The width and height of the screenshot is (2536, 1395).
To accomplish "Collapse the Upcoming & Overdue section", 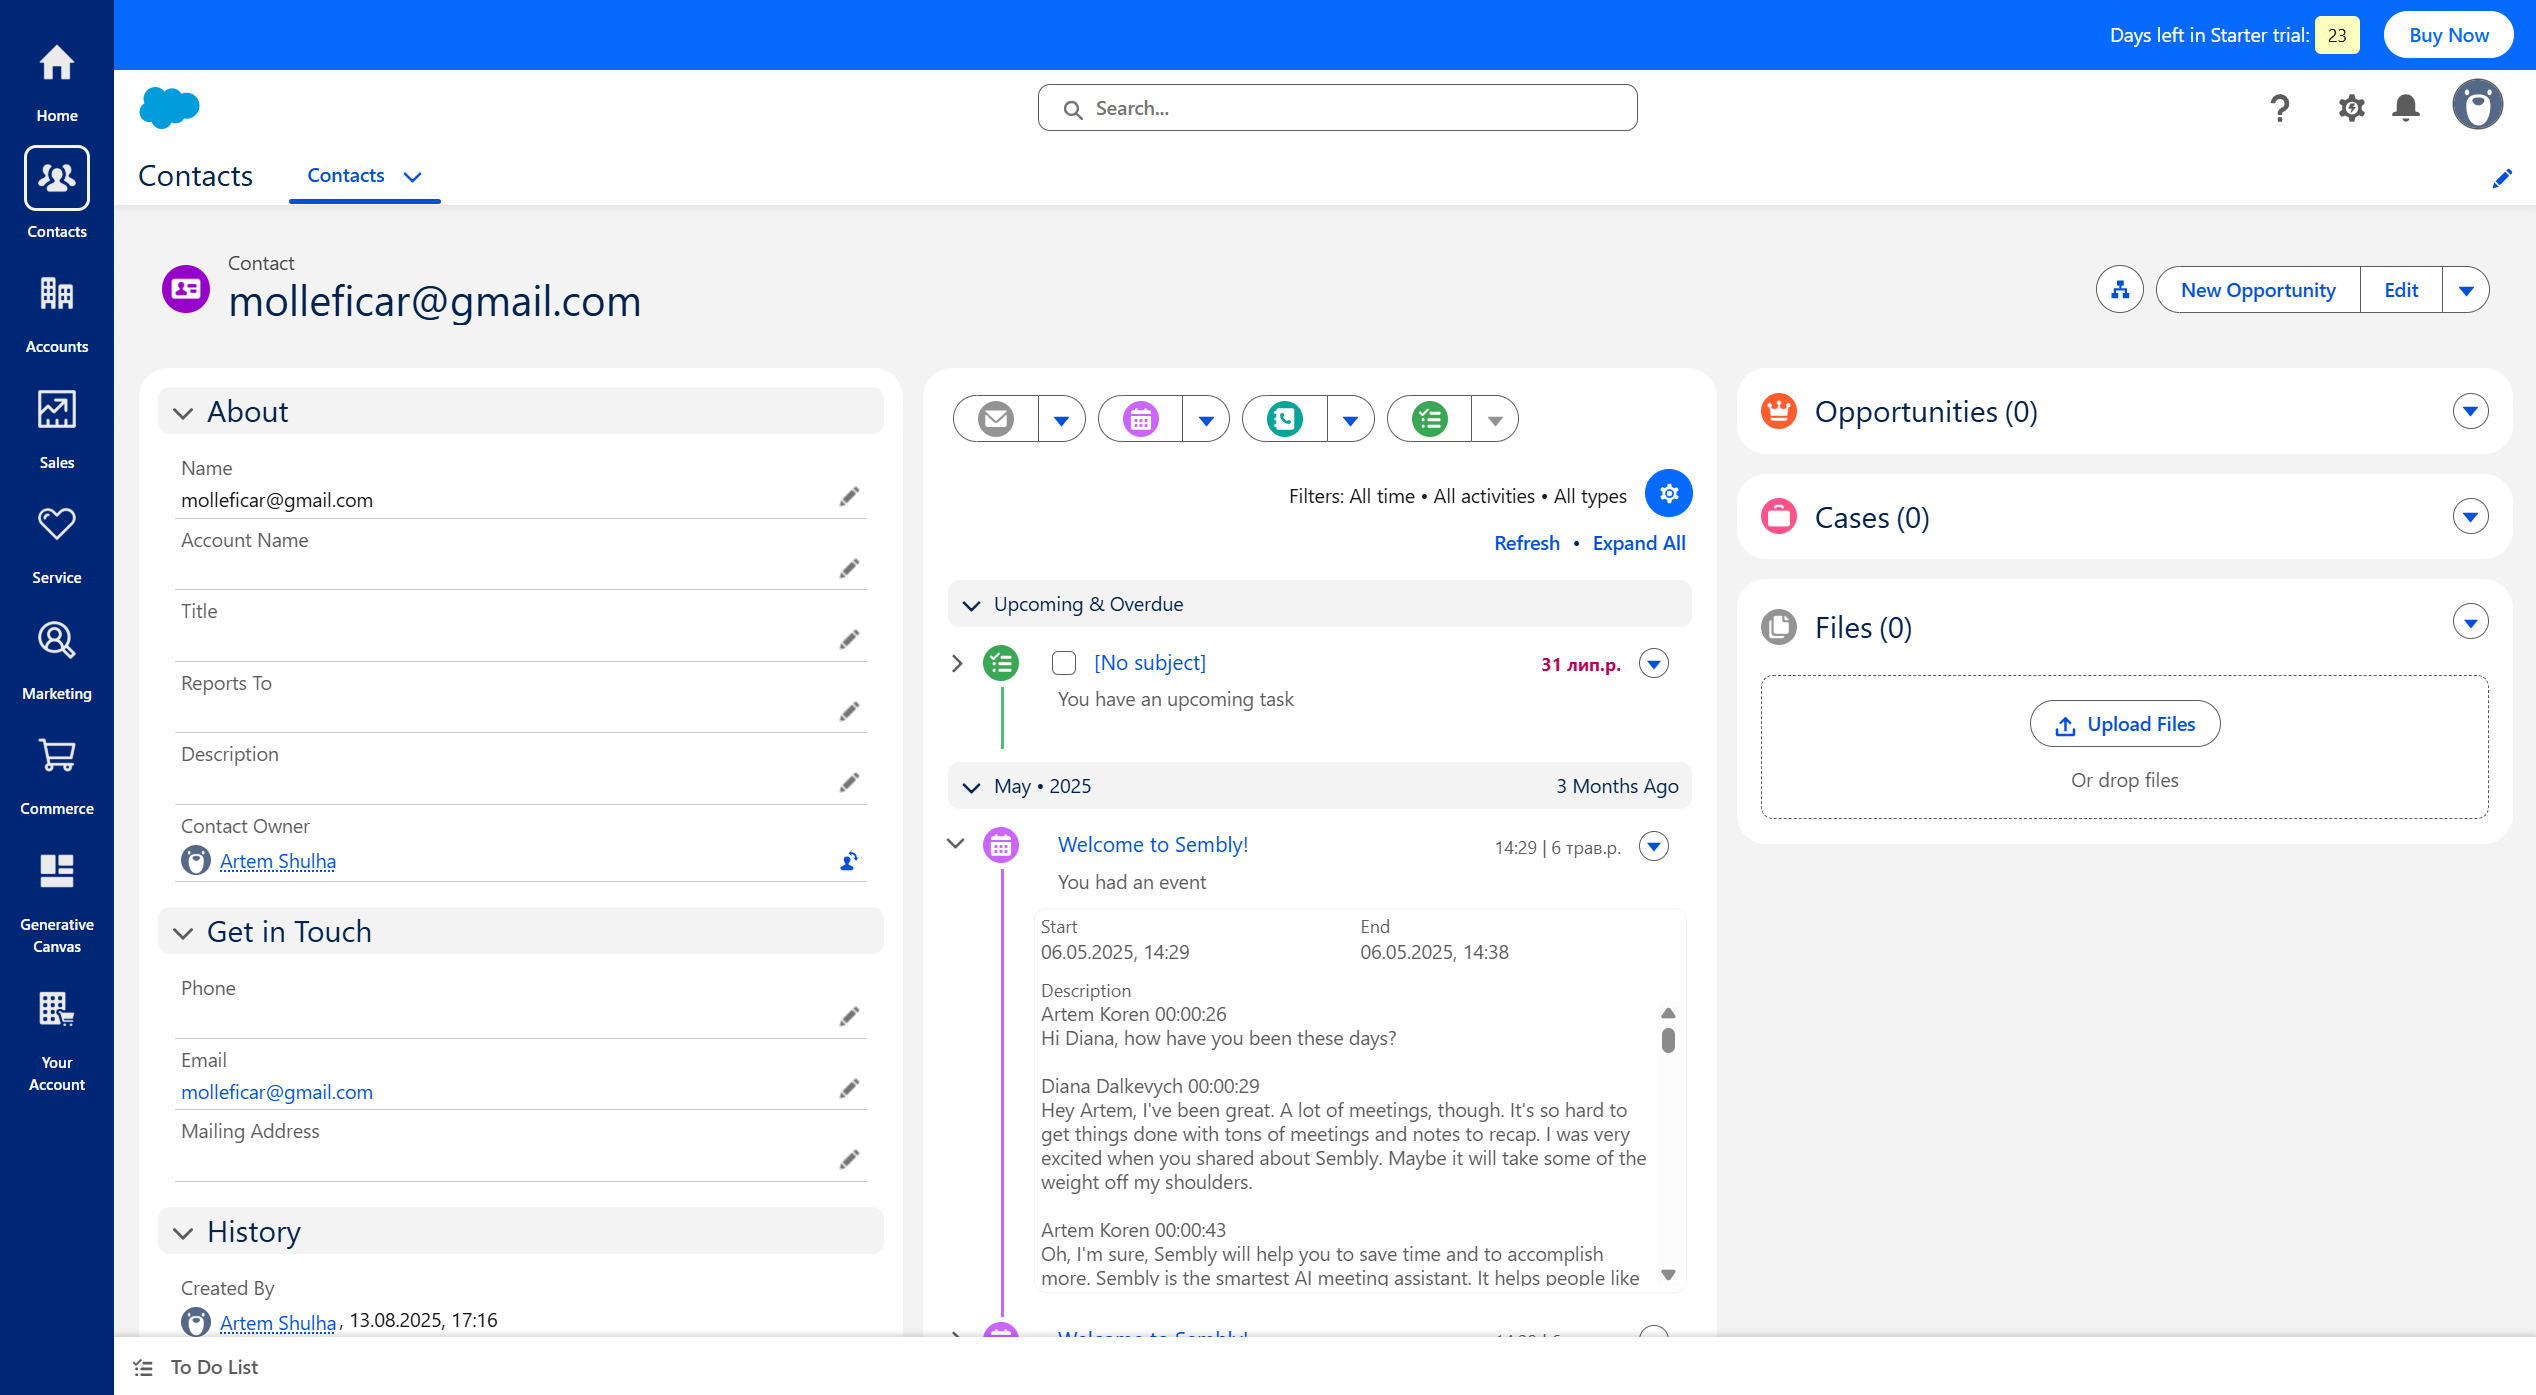I will [x=971, y=605].
